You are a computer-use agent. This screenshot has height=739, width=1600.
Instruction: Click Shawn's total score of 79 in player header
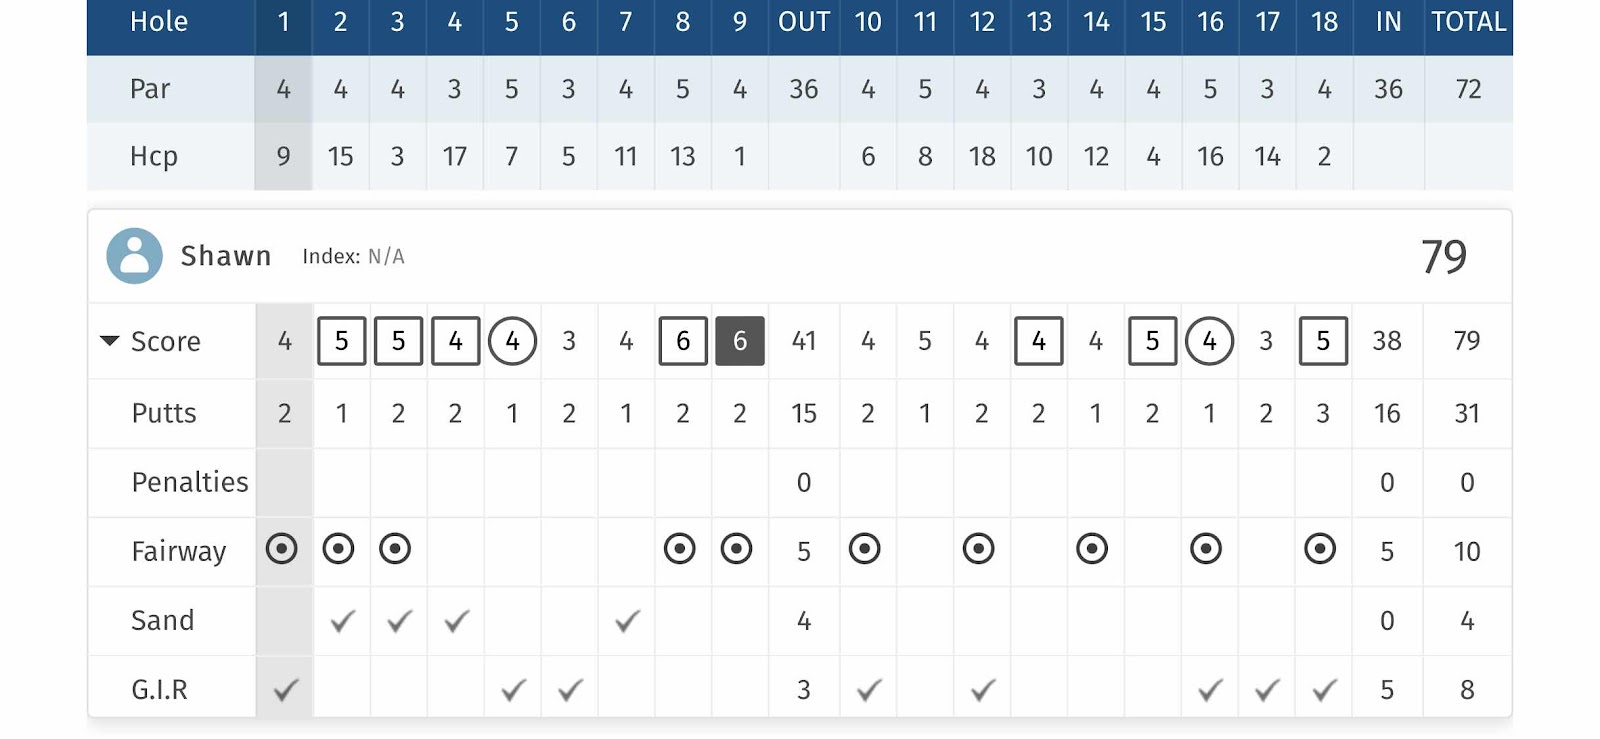[1444, 257]
